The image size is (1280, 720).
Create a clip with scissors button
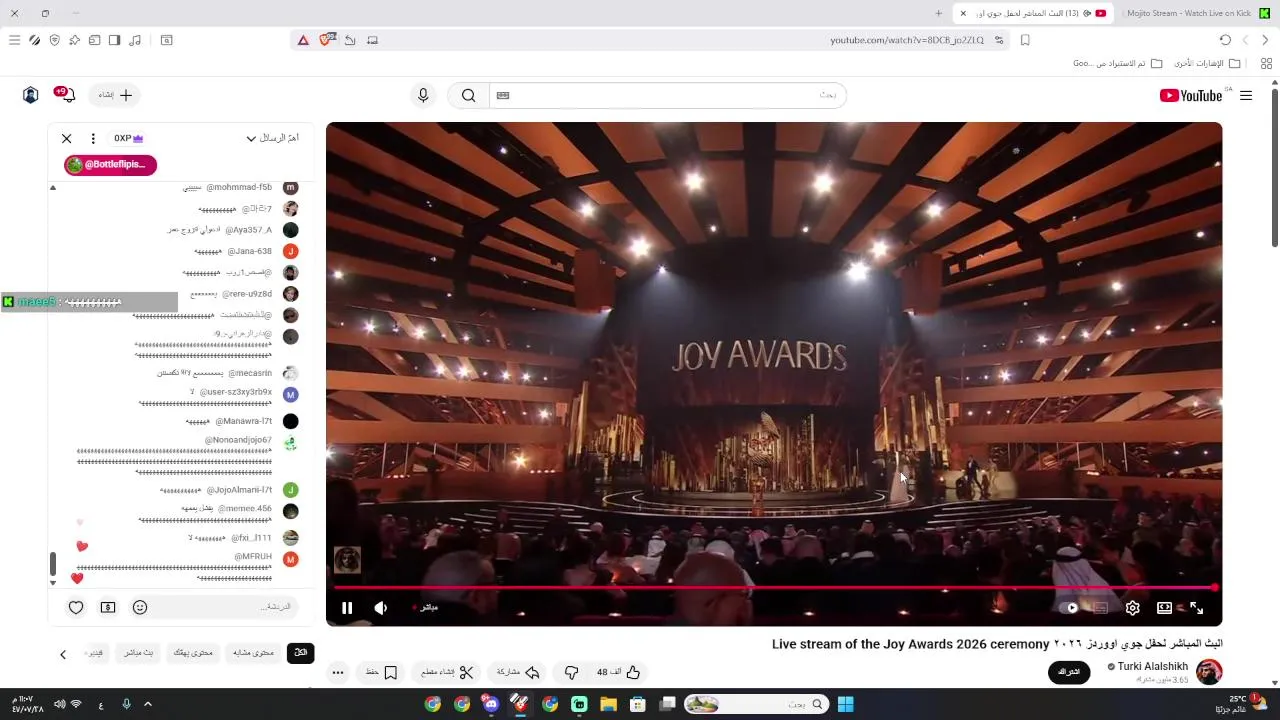pyautogui.click(x=447, y=672)
